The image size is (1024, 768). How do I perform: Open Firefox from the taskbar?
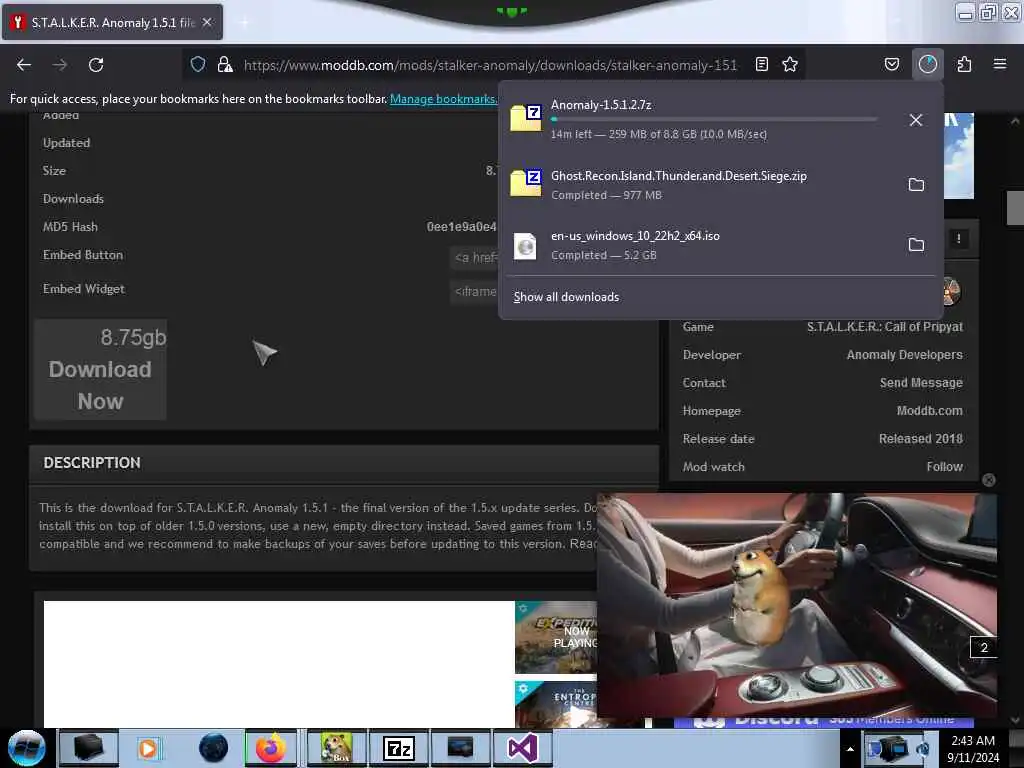271,748
